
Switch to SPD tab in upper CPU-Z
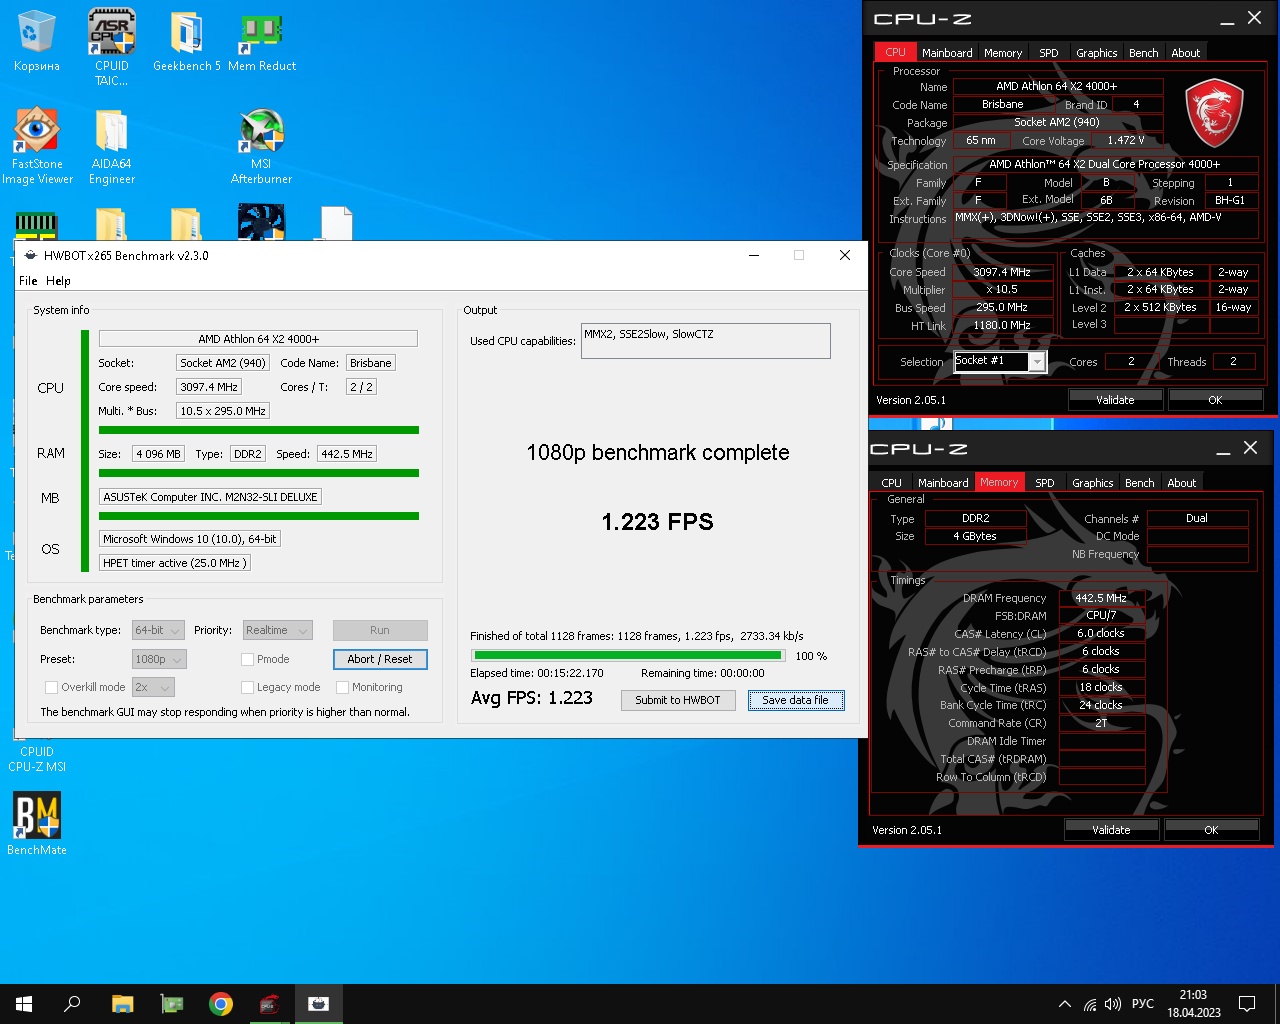pyautogui.click(x=1048, y=53)
